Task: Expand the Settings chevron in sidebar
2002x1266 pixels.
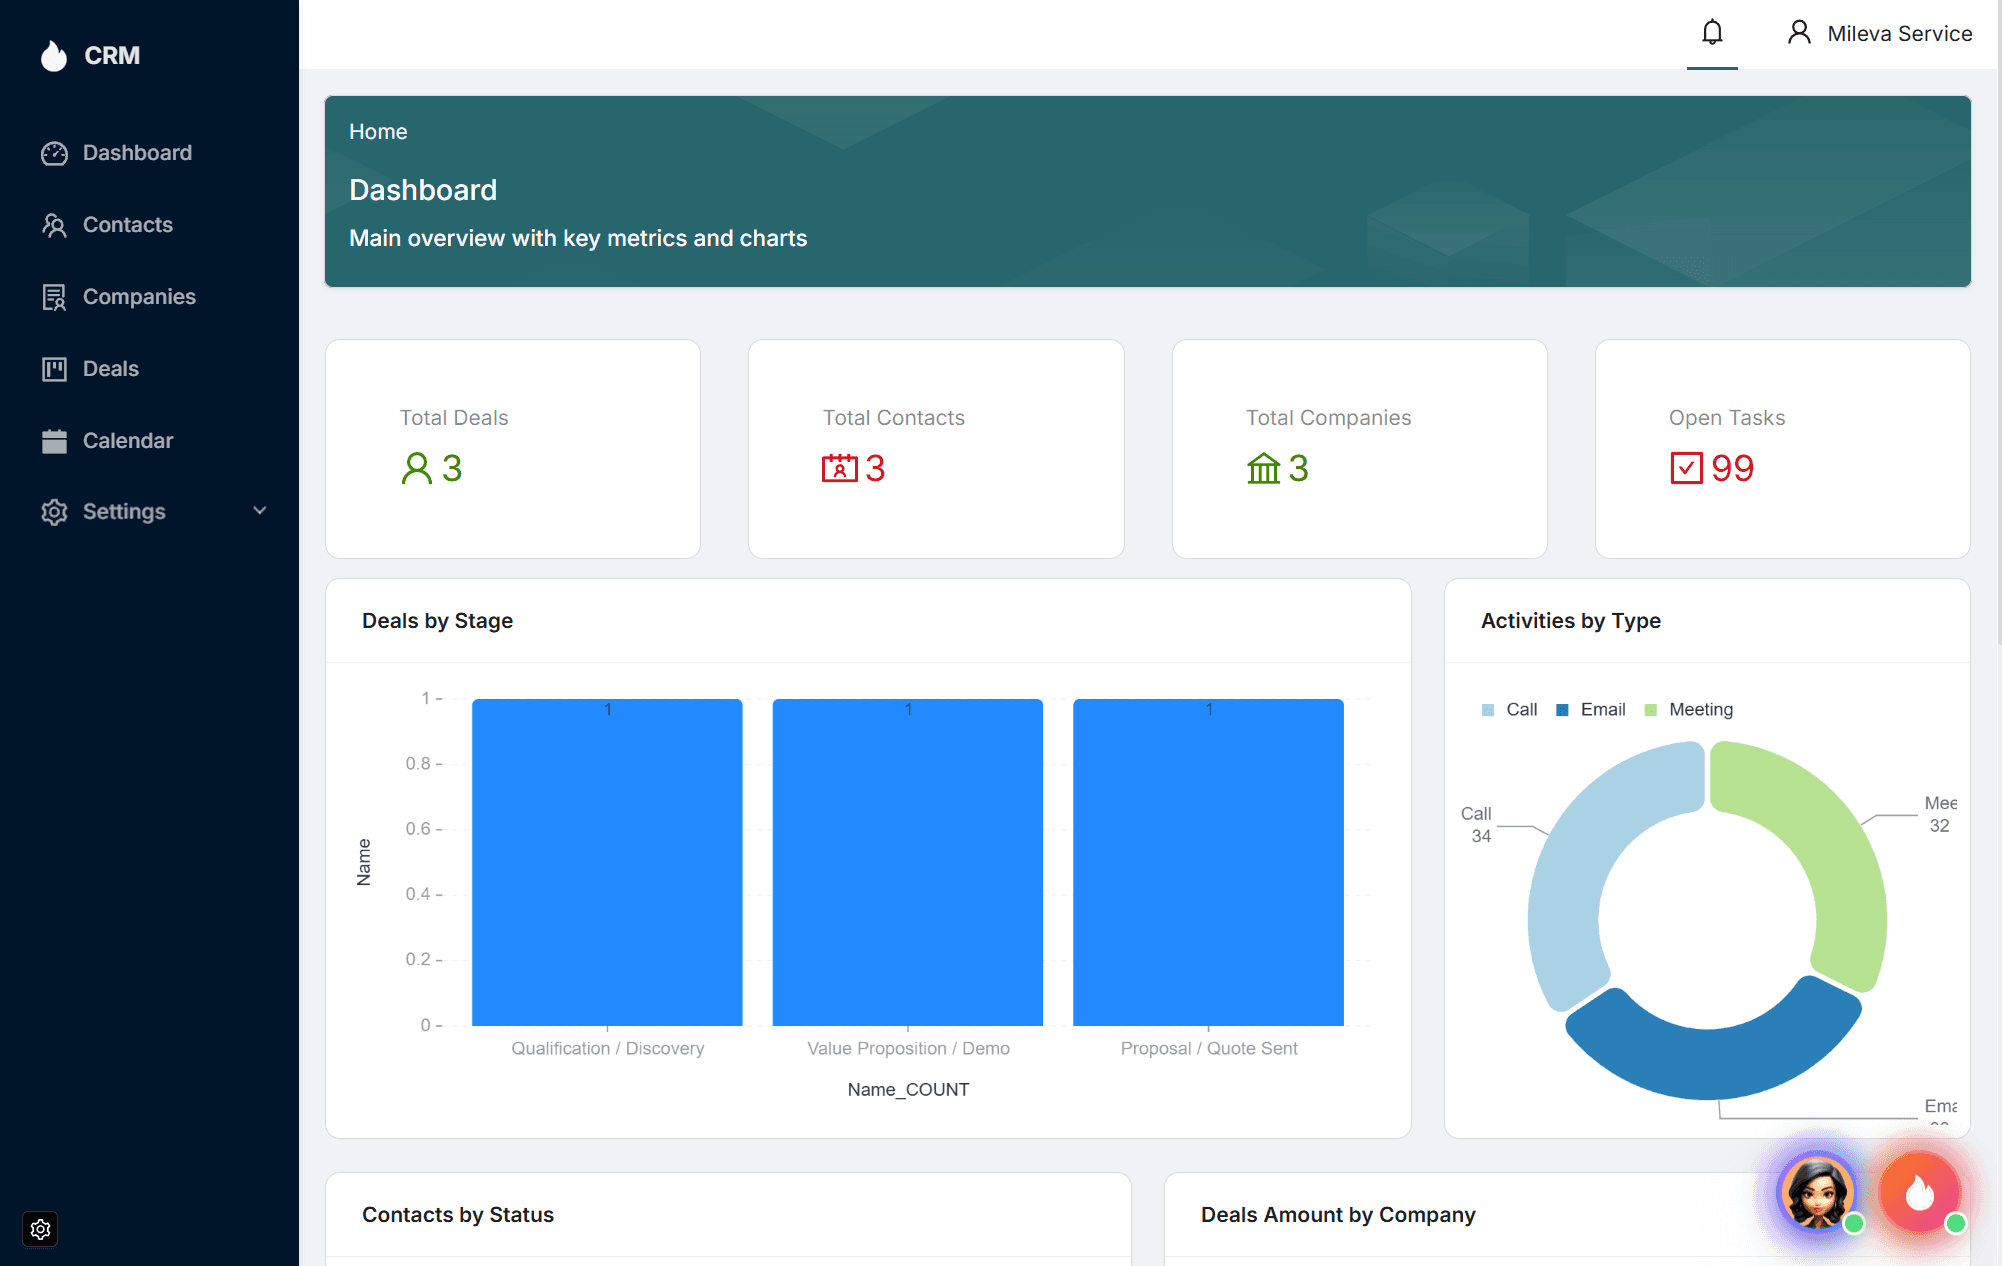Action: point(260,511)
